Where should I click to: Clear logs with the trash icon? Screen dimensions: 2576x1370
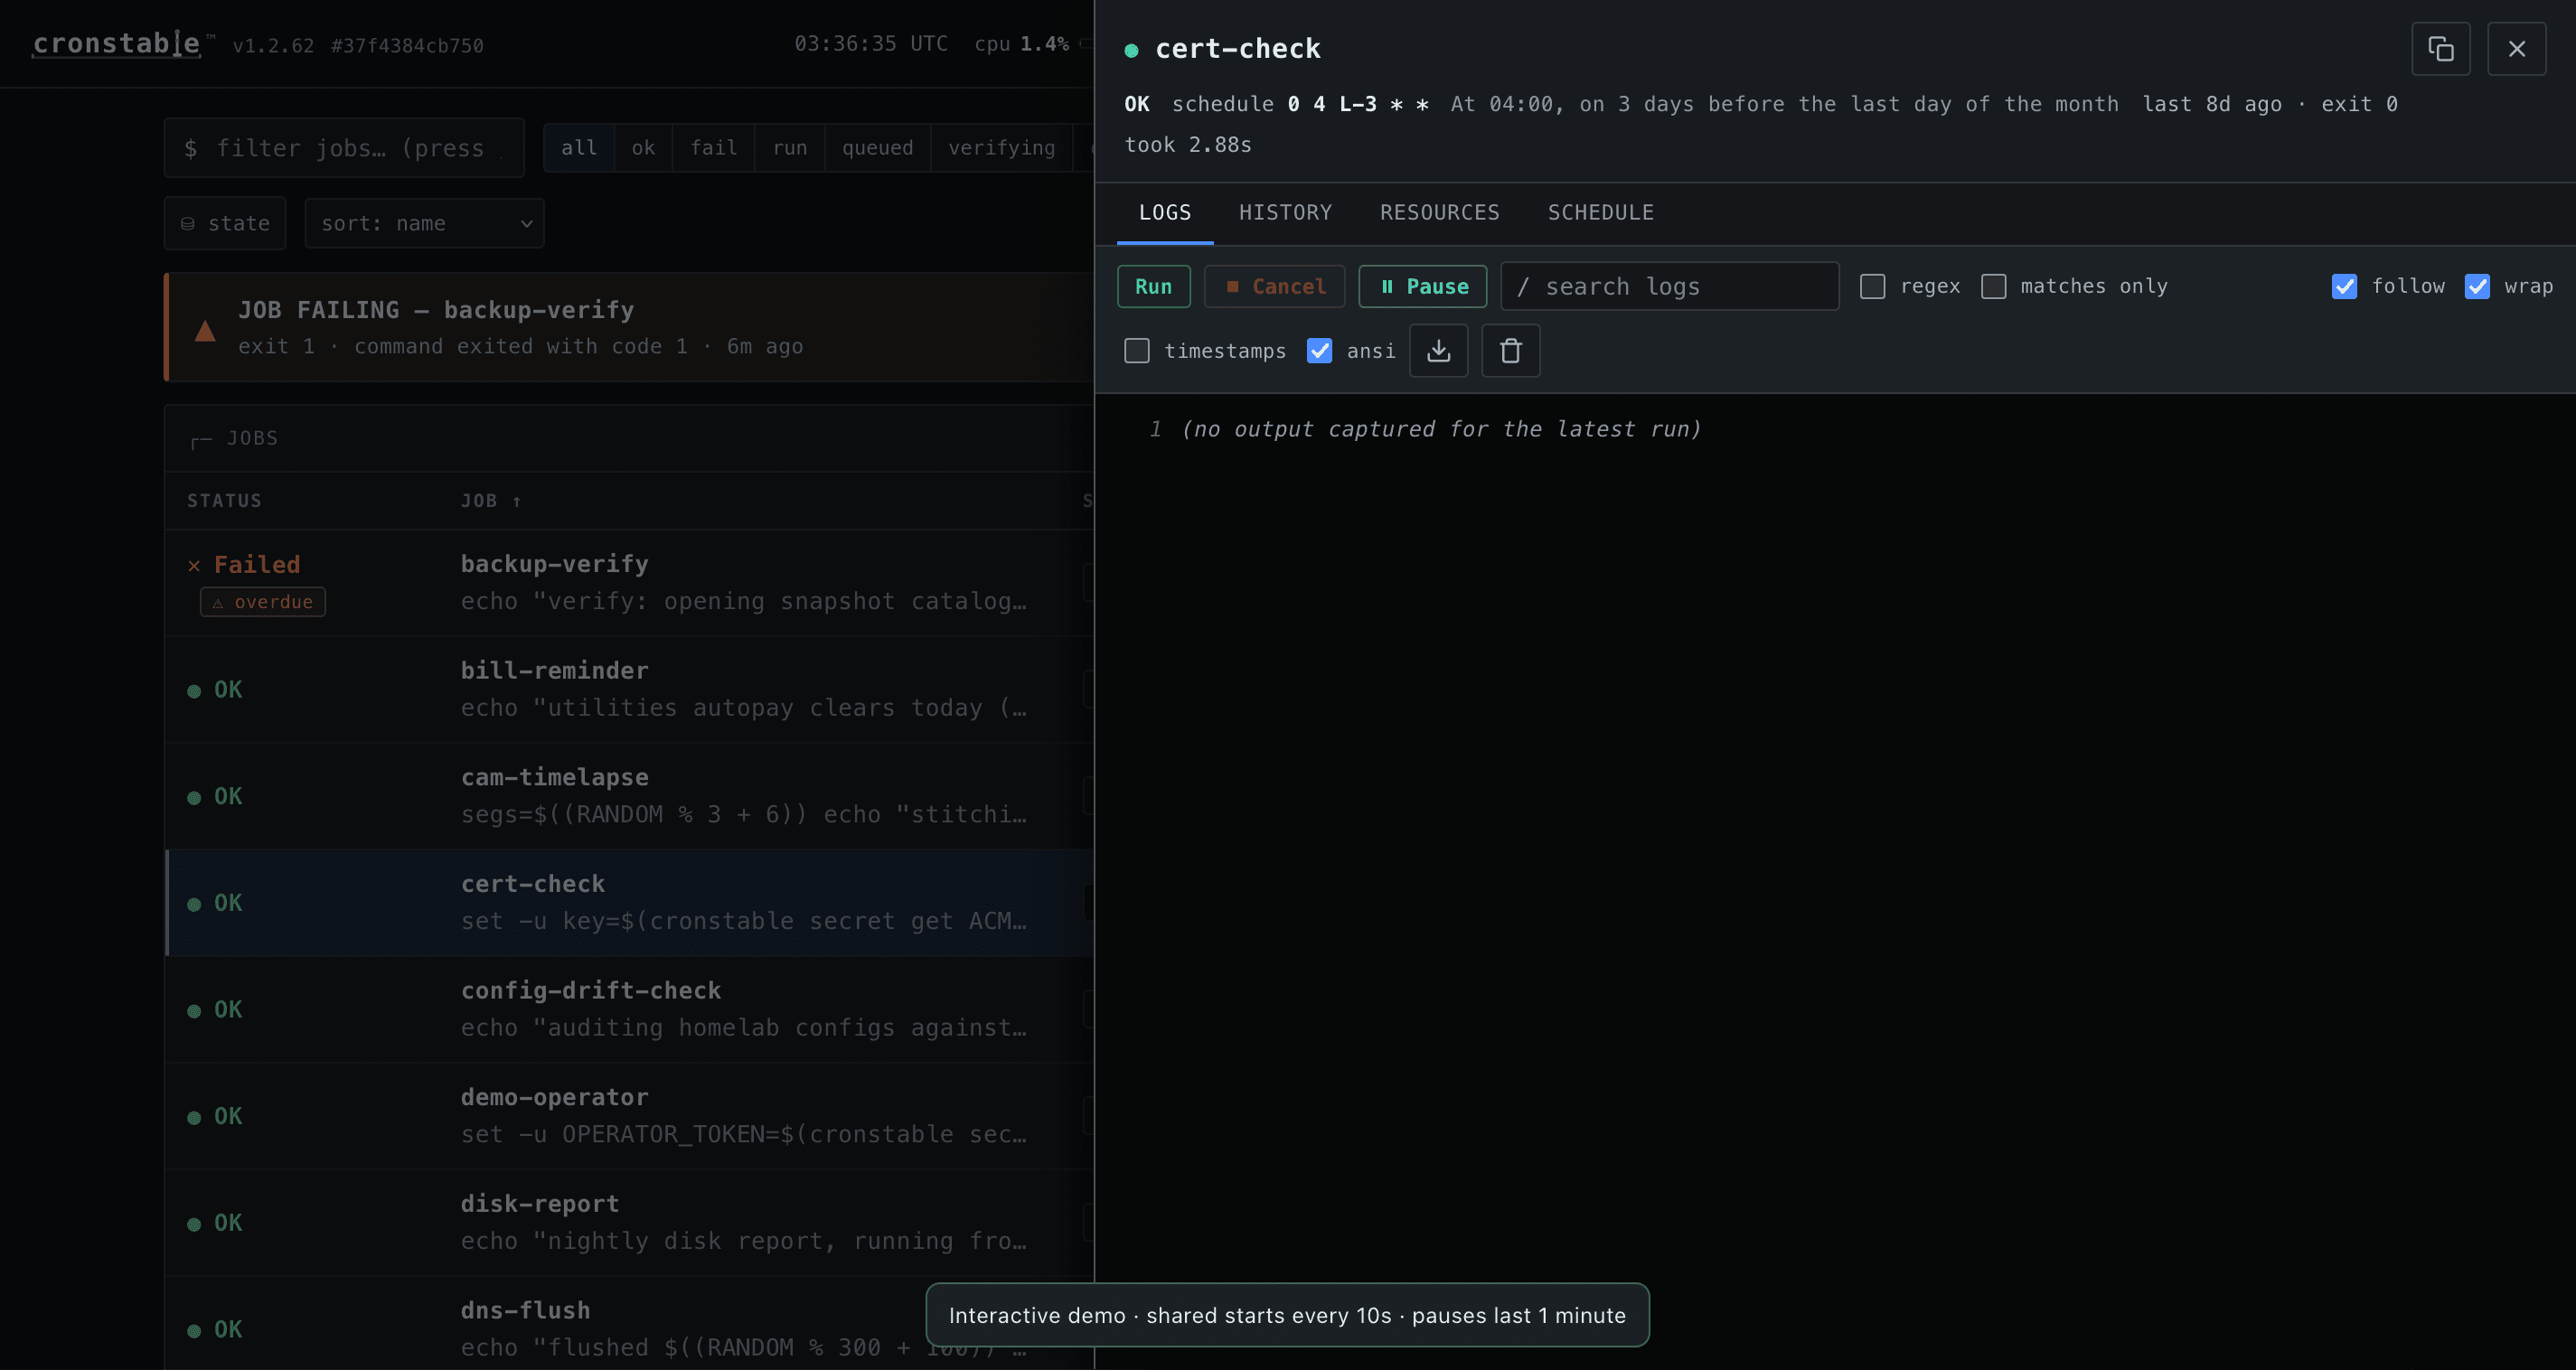click(x=1510, y=351)
